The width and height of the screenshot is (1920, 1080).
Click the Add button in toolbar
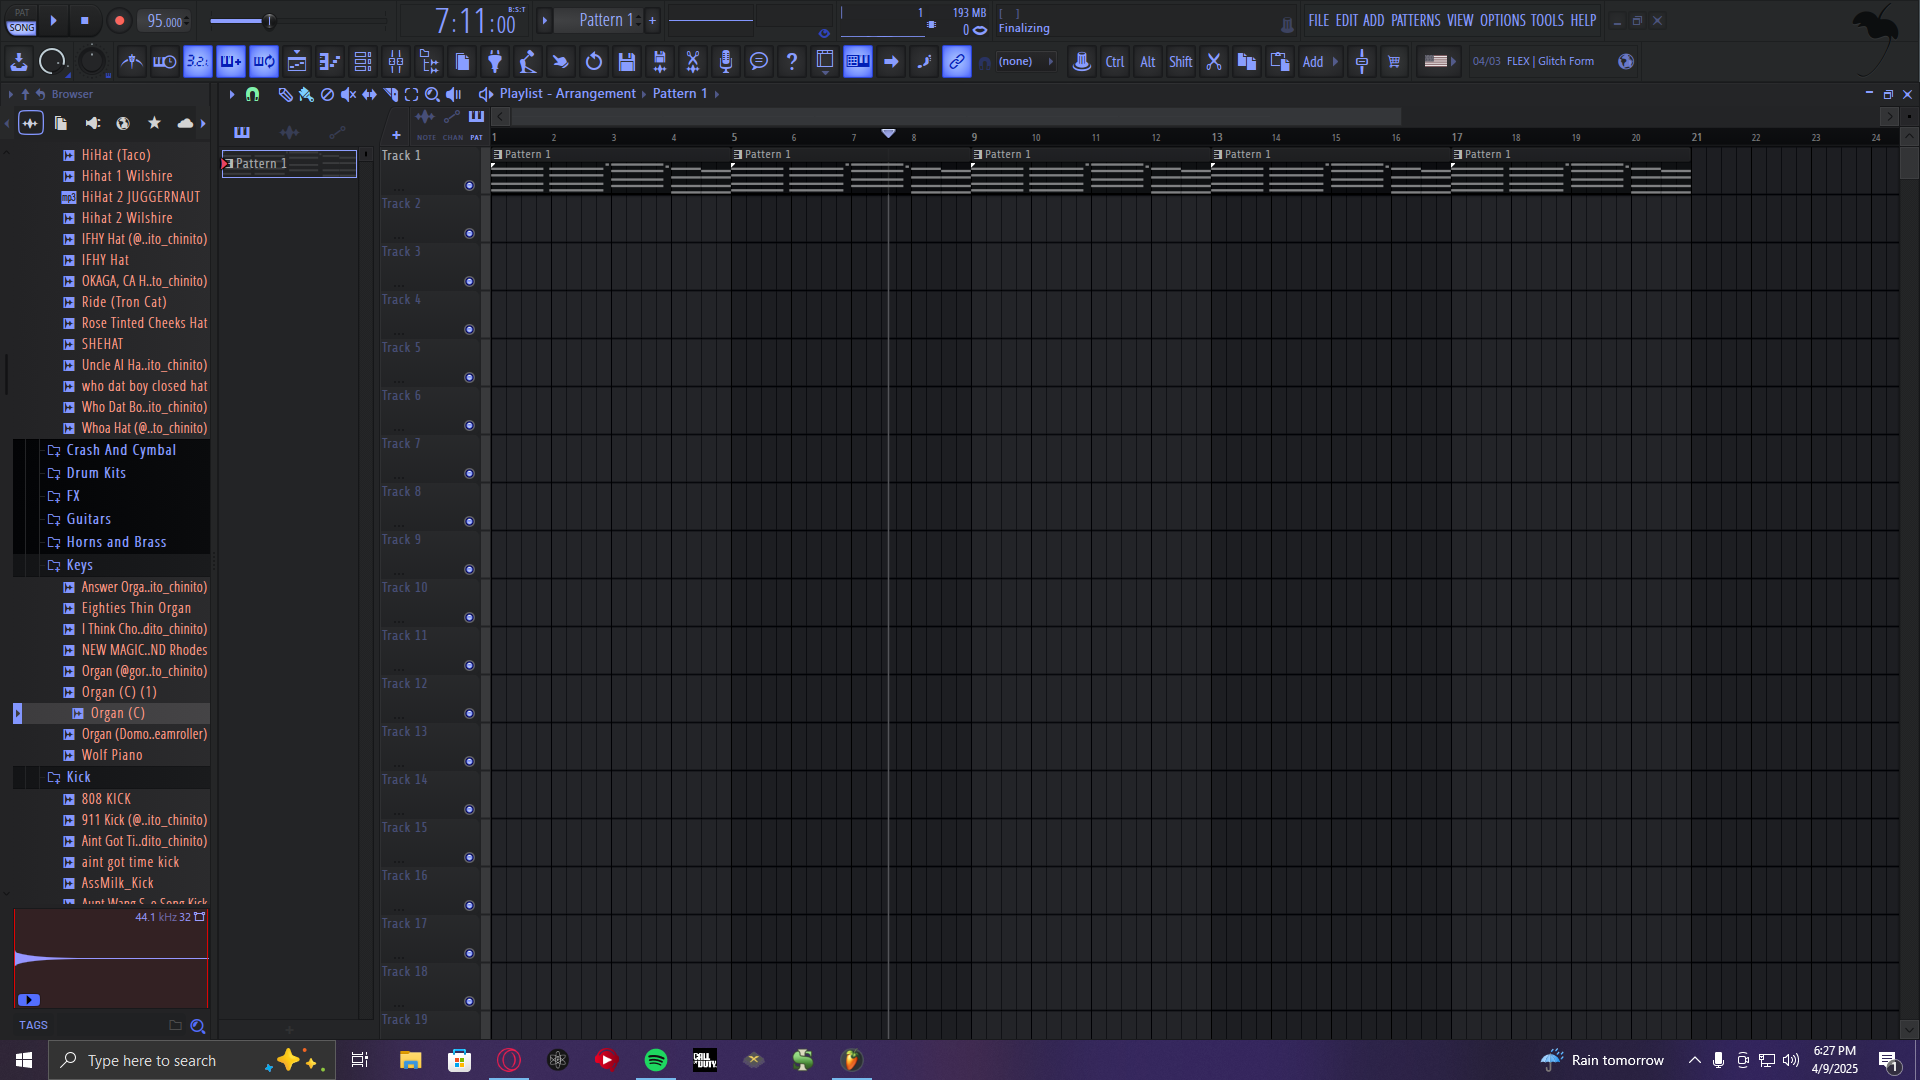(1313, 62)
